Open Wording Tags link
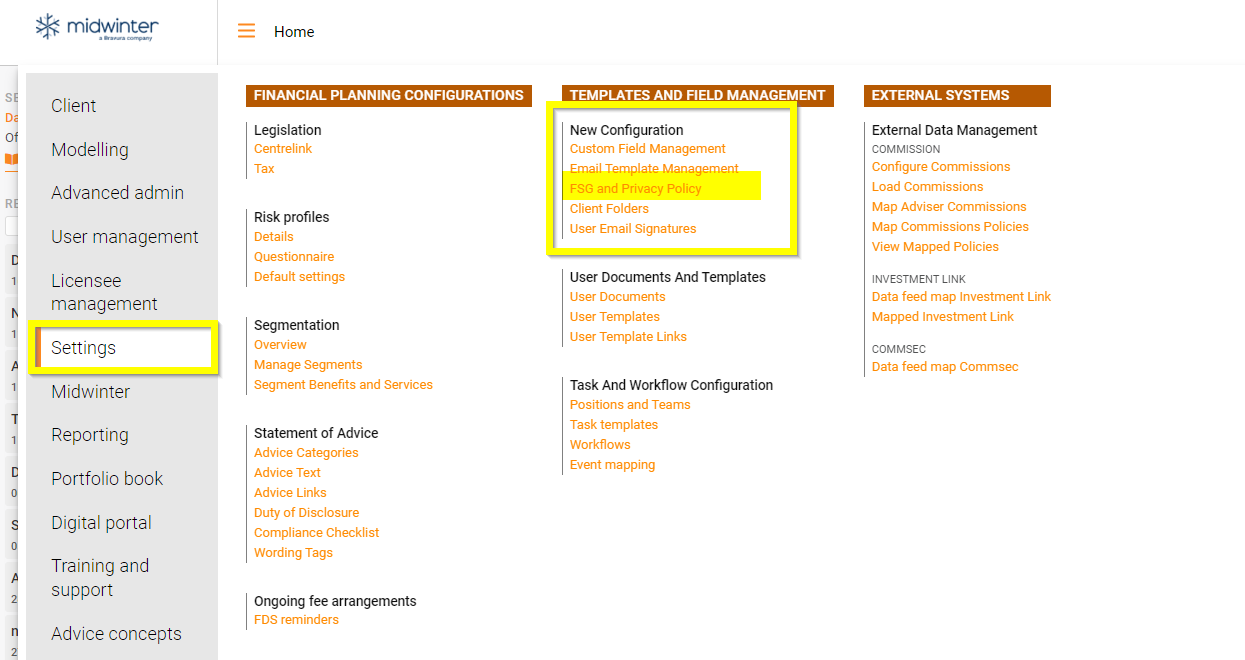1245x660 pixels. point(293,553)
